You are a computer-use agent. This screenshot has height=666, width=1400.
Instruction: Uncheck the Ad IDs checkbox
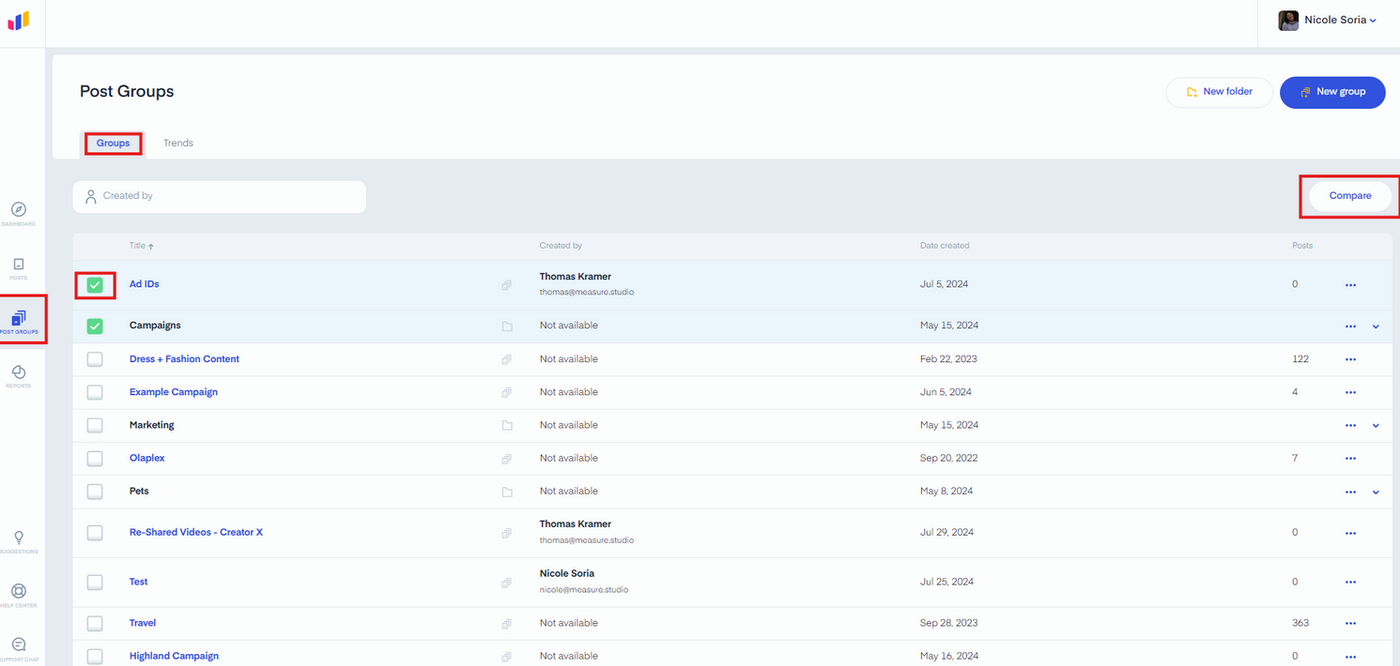coord(95,285)
